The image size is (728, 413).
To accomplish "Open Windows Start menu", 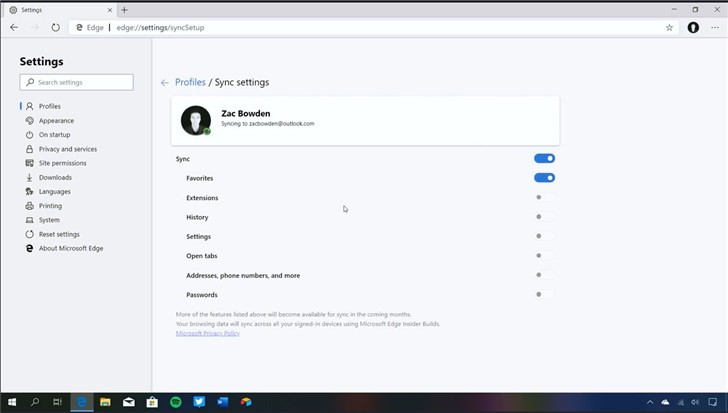I will point(12,402).
